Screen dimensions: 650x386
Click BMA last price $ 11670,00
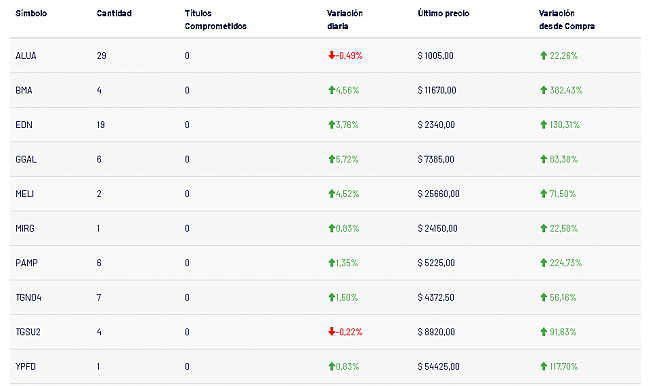[437, 90]
